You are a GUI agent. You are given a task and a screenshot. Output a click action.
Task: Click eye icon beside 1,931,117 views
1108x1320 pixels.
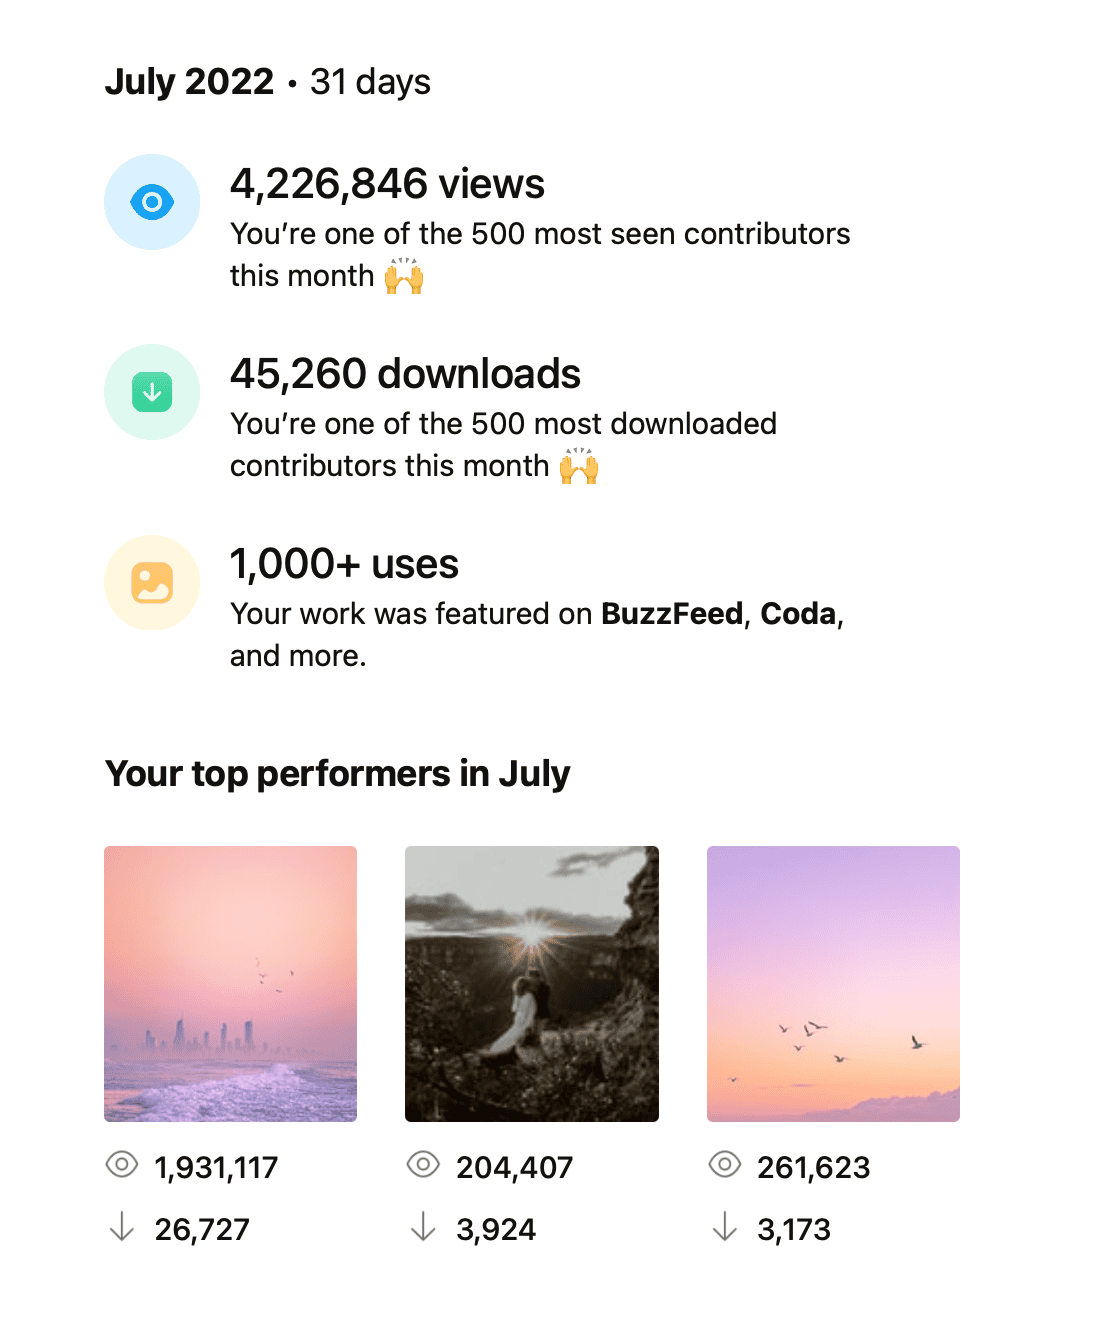(122, 1165)
